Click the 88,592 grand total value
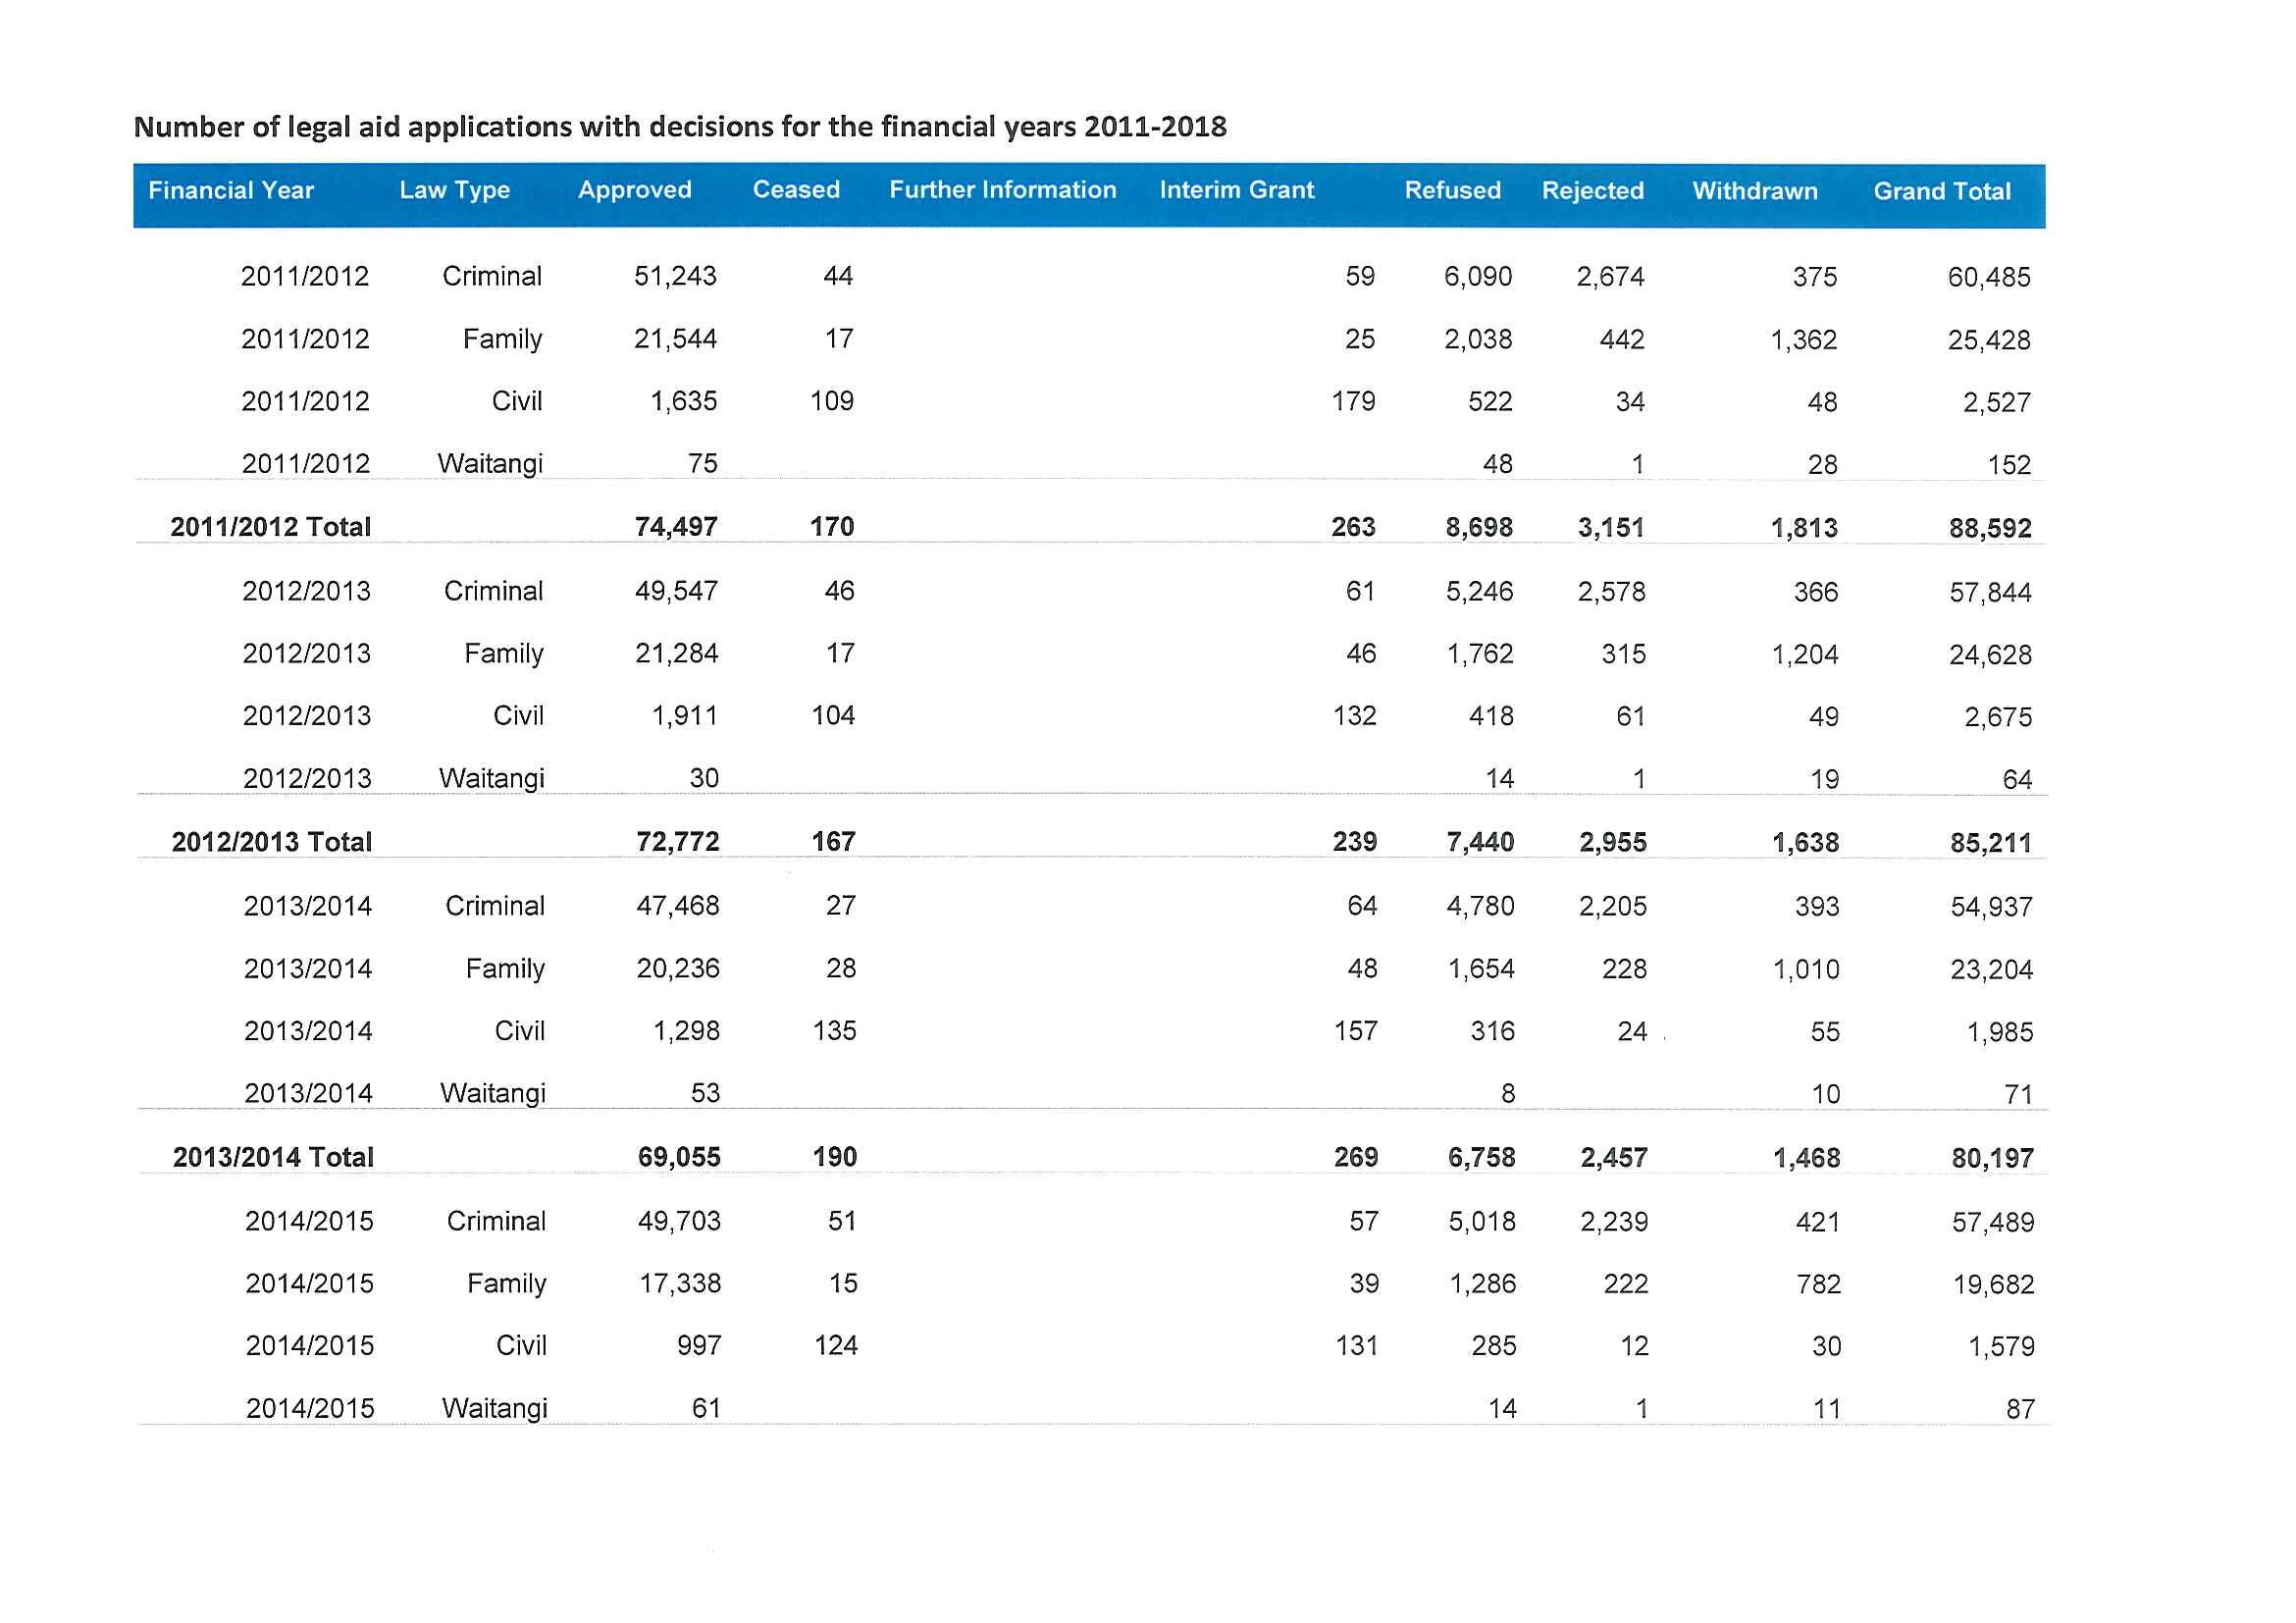 pyautogui.click(x=1989, y=528)
